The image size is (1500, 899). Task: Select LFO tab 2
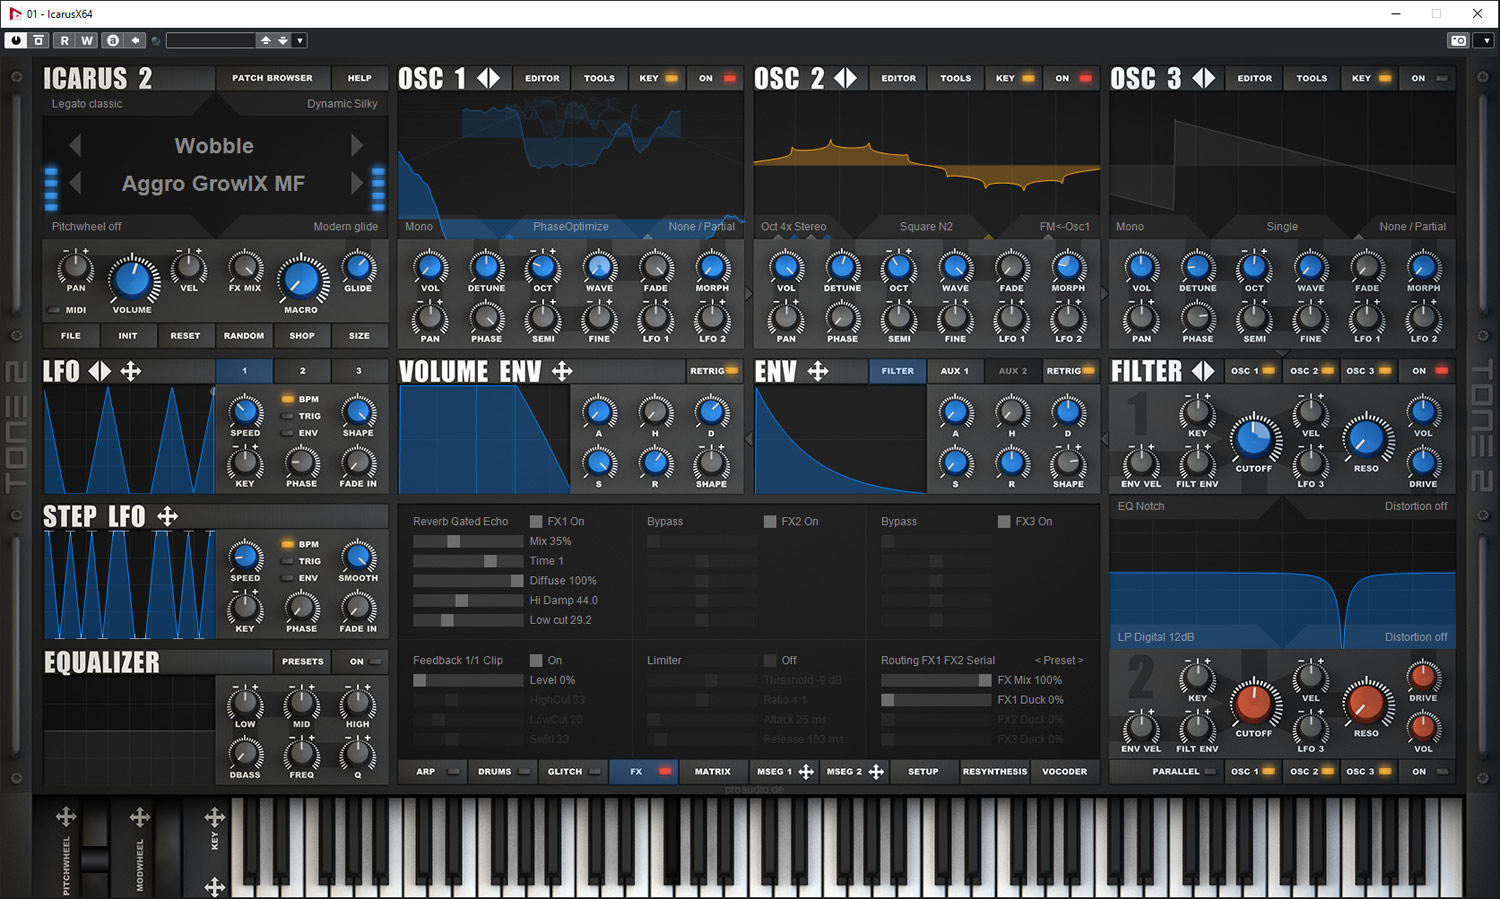tap(302, 371)
